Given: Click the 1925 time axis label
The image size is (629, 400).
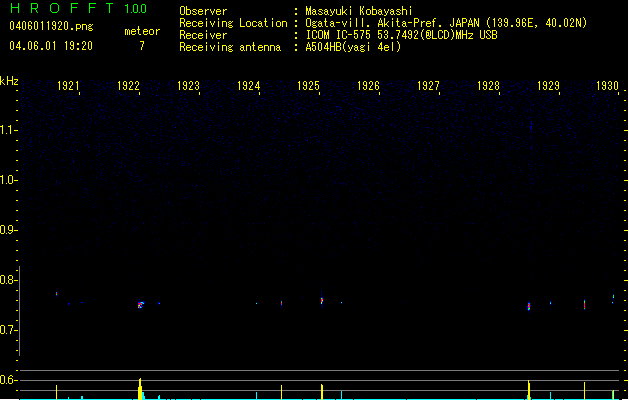Looking at the screenshot, I should pyautogui.click(x=308, y=86).
